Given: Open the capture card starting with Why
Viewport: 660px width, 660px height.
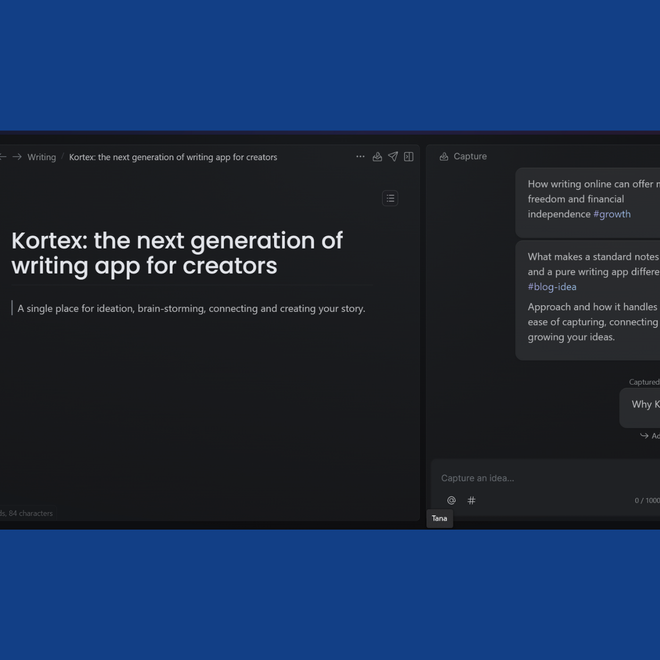Looking at the screenshot, I should click(640, 407).
